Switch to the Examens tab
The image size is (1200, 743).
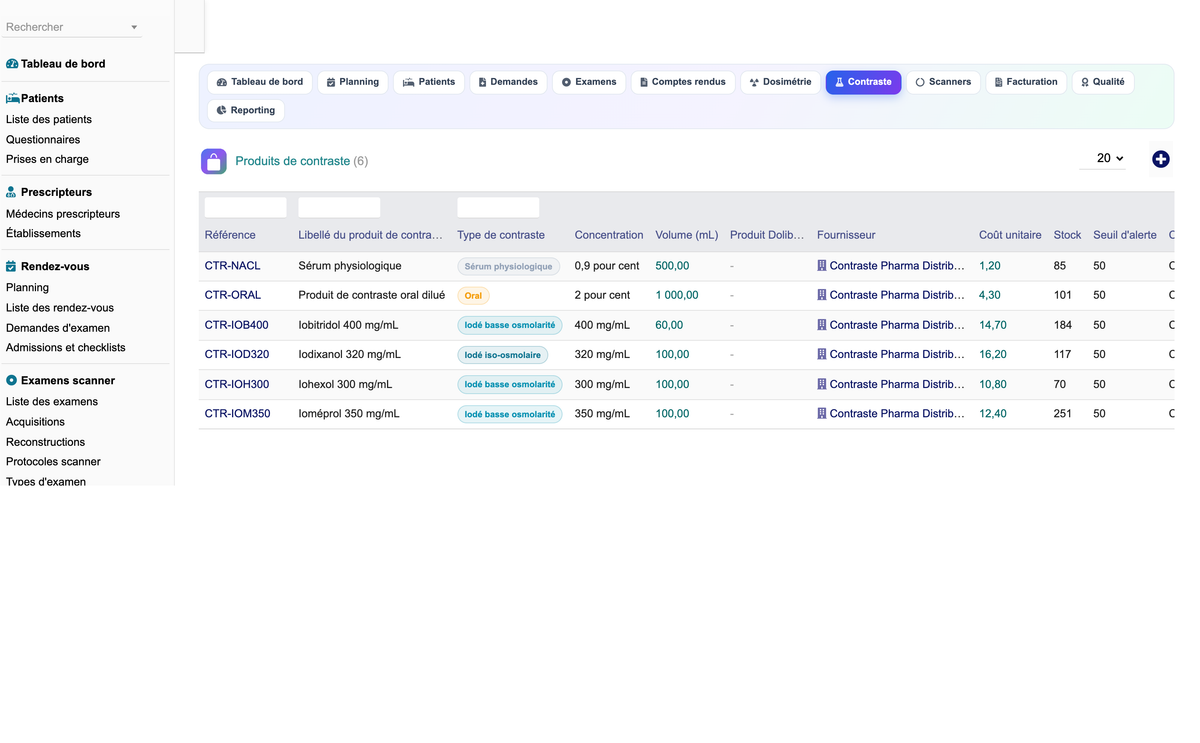[589, 82]
